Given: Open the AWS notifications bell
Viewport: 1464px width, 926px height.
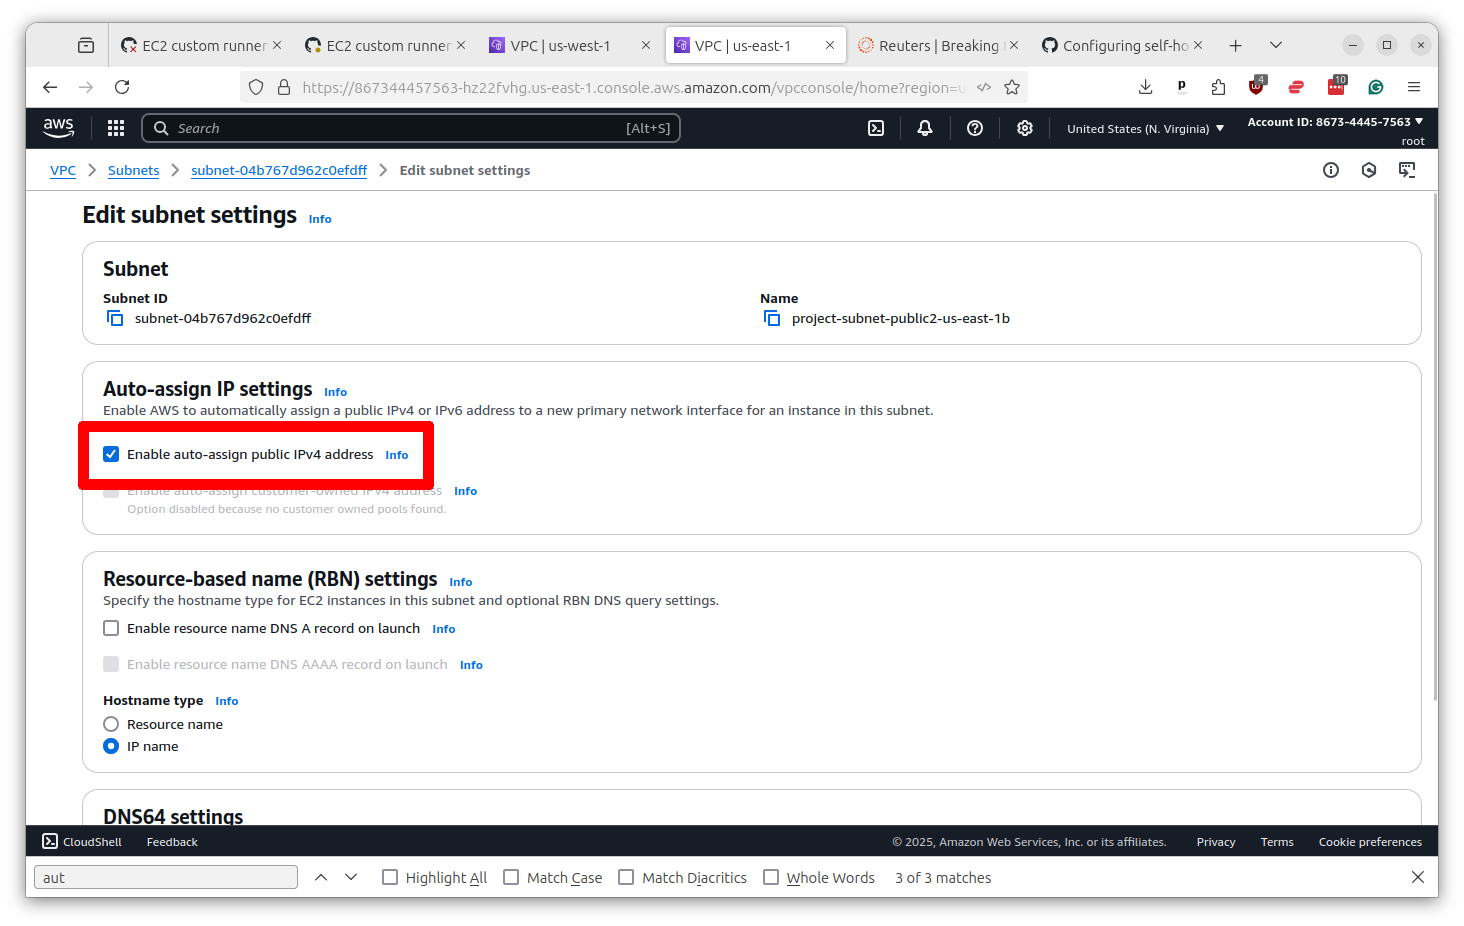Looking at the screenshot, I should coord(924,128).
